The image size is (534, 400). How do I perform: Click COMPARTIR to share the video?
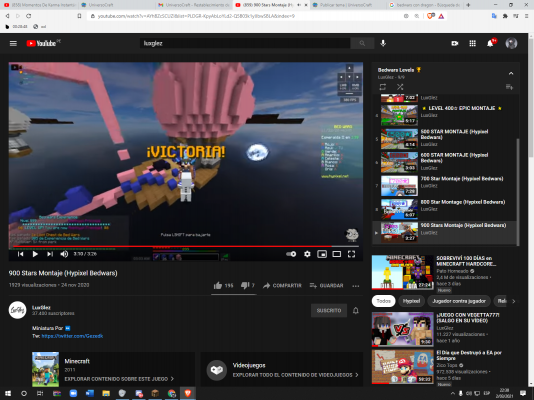282,286
